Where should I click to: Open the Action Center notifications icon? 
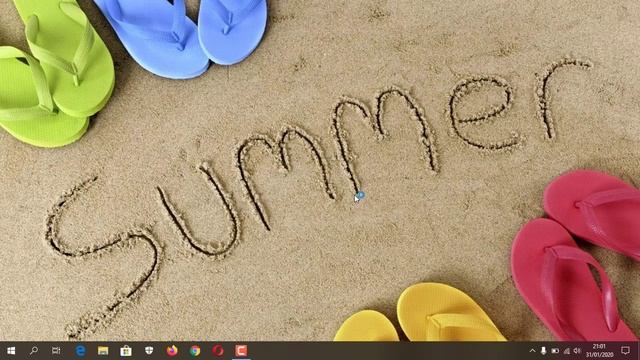(x=625, y=351)
